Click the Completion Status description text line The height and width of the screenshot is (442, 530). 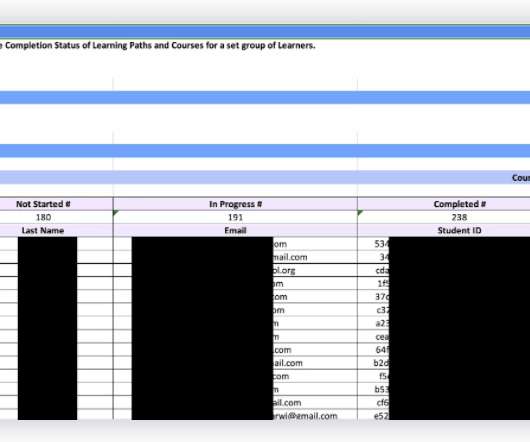tap(158, 45)
